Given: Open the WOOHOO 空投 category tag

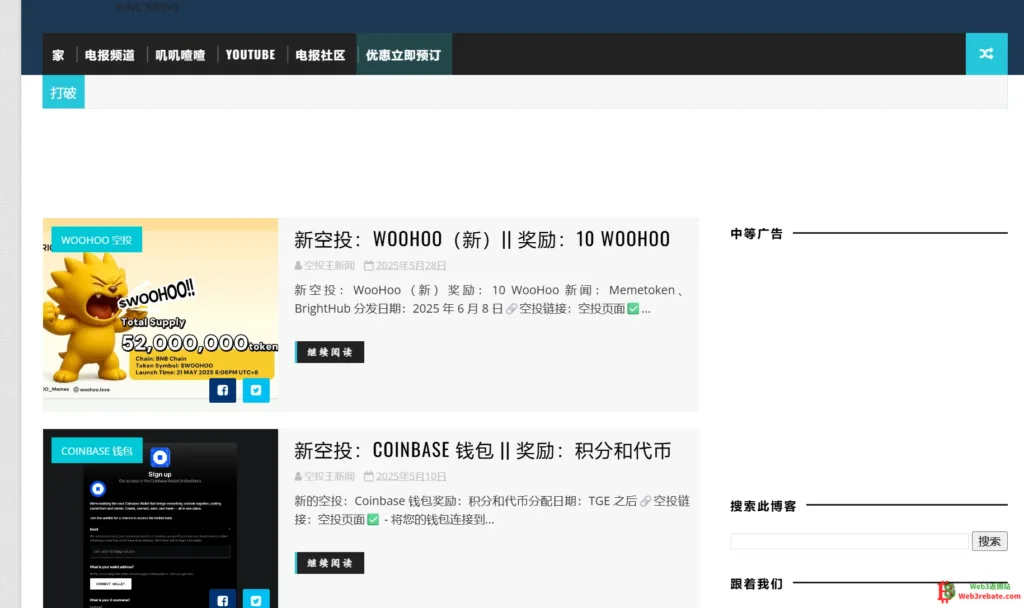Looking at the screenshot, I should (x=96, y=240).
